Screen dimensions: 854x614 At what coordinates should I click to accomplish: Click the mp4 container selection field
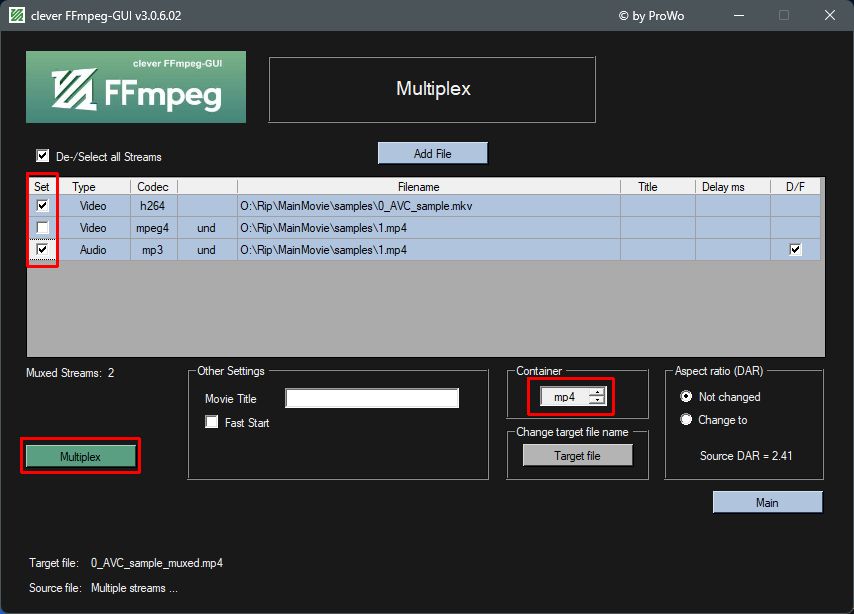(565, 397)
